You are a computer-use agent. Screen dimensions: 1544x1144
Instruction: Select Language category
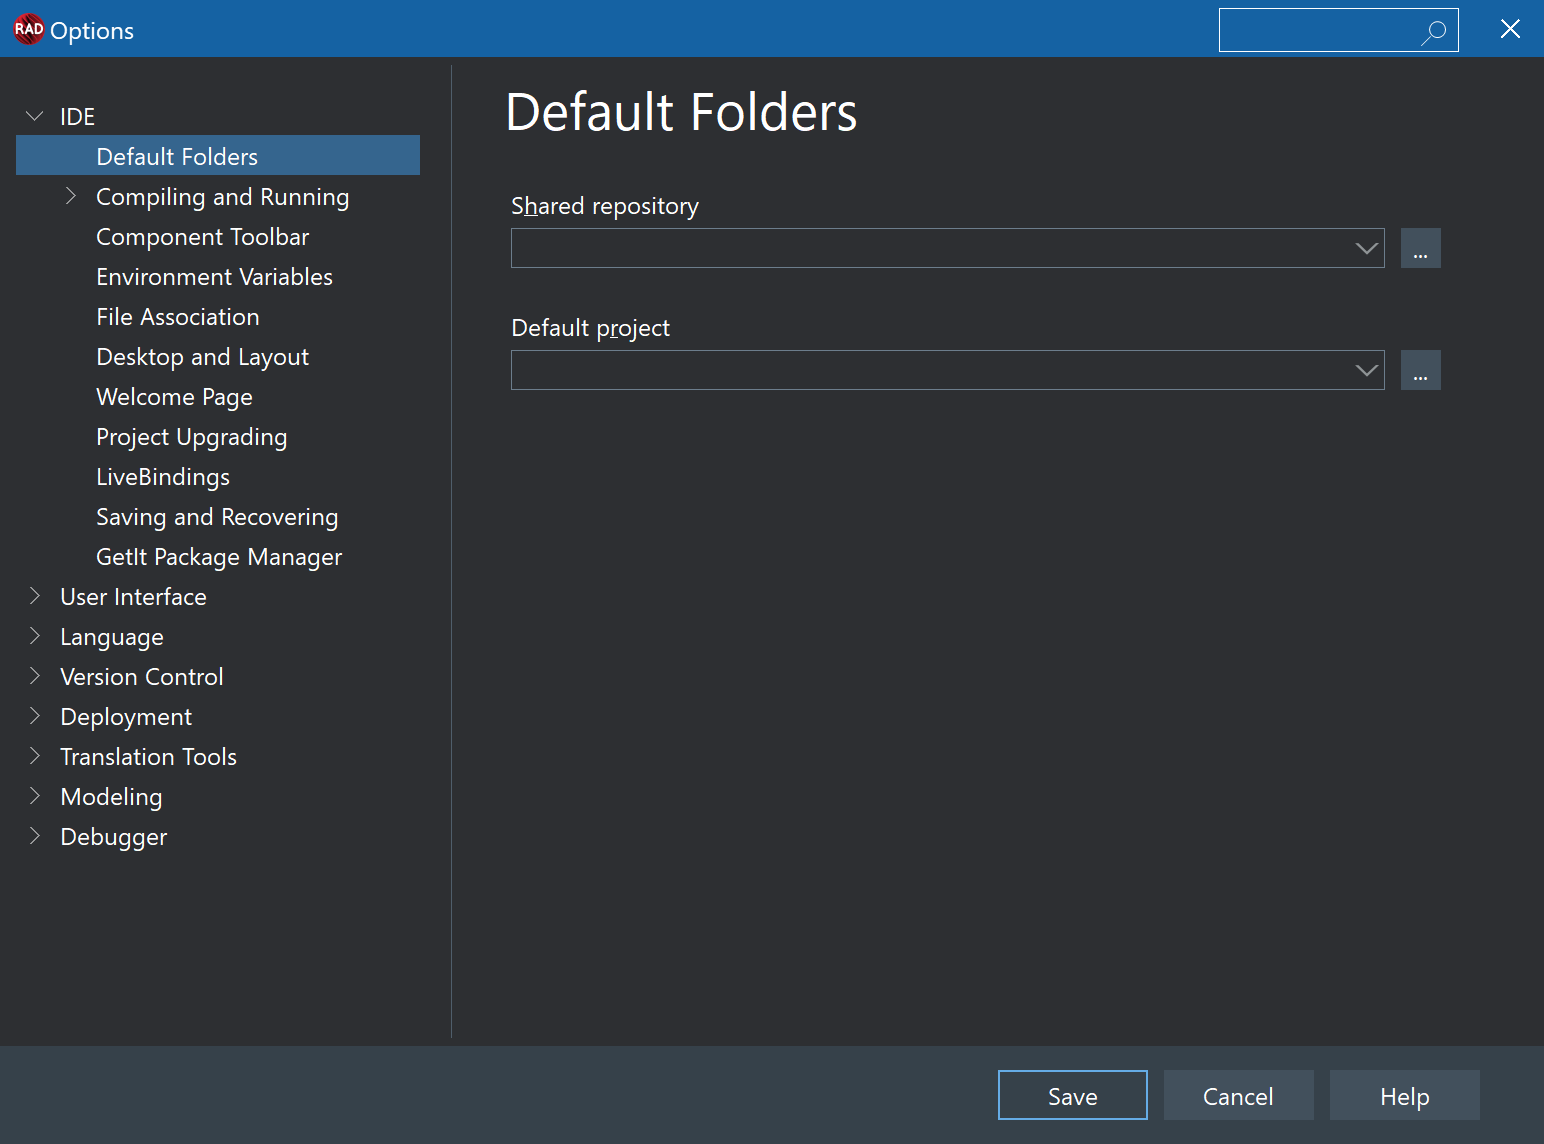[x=112, y=637]
